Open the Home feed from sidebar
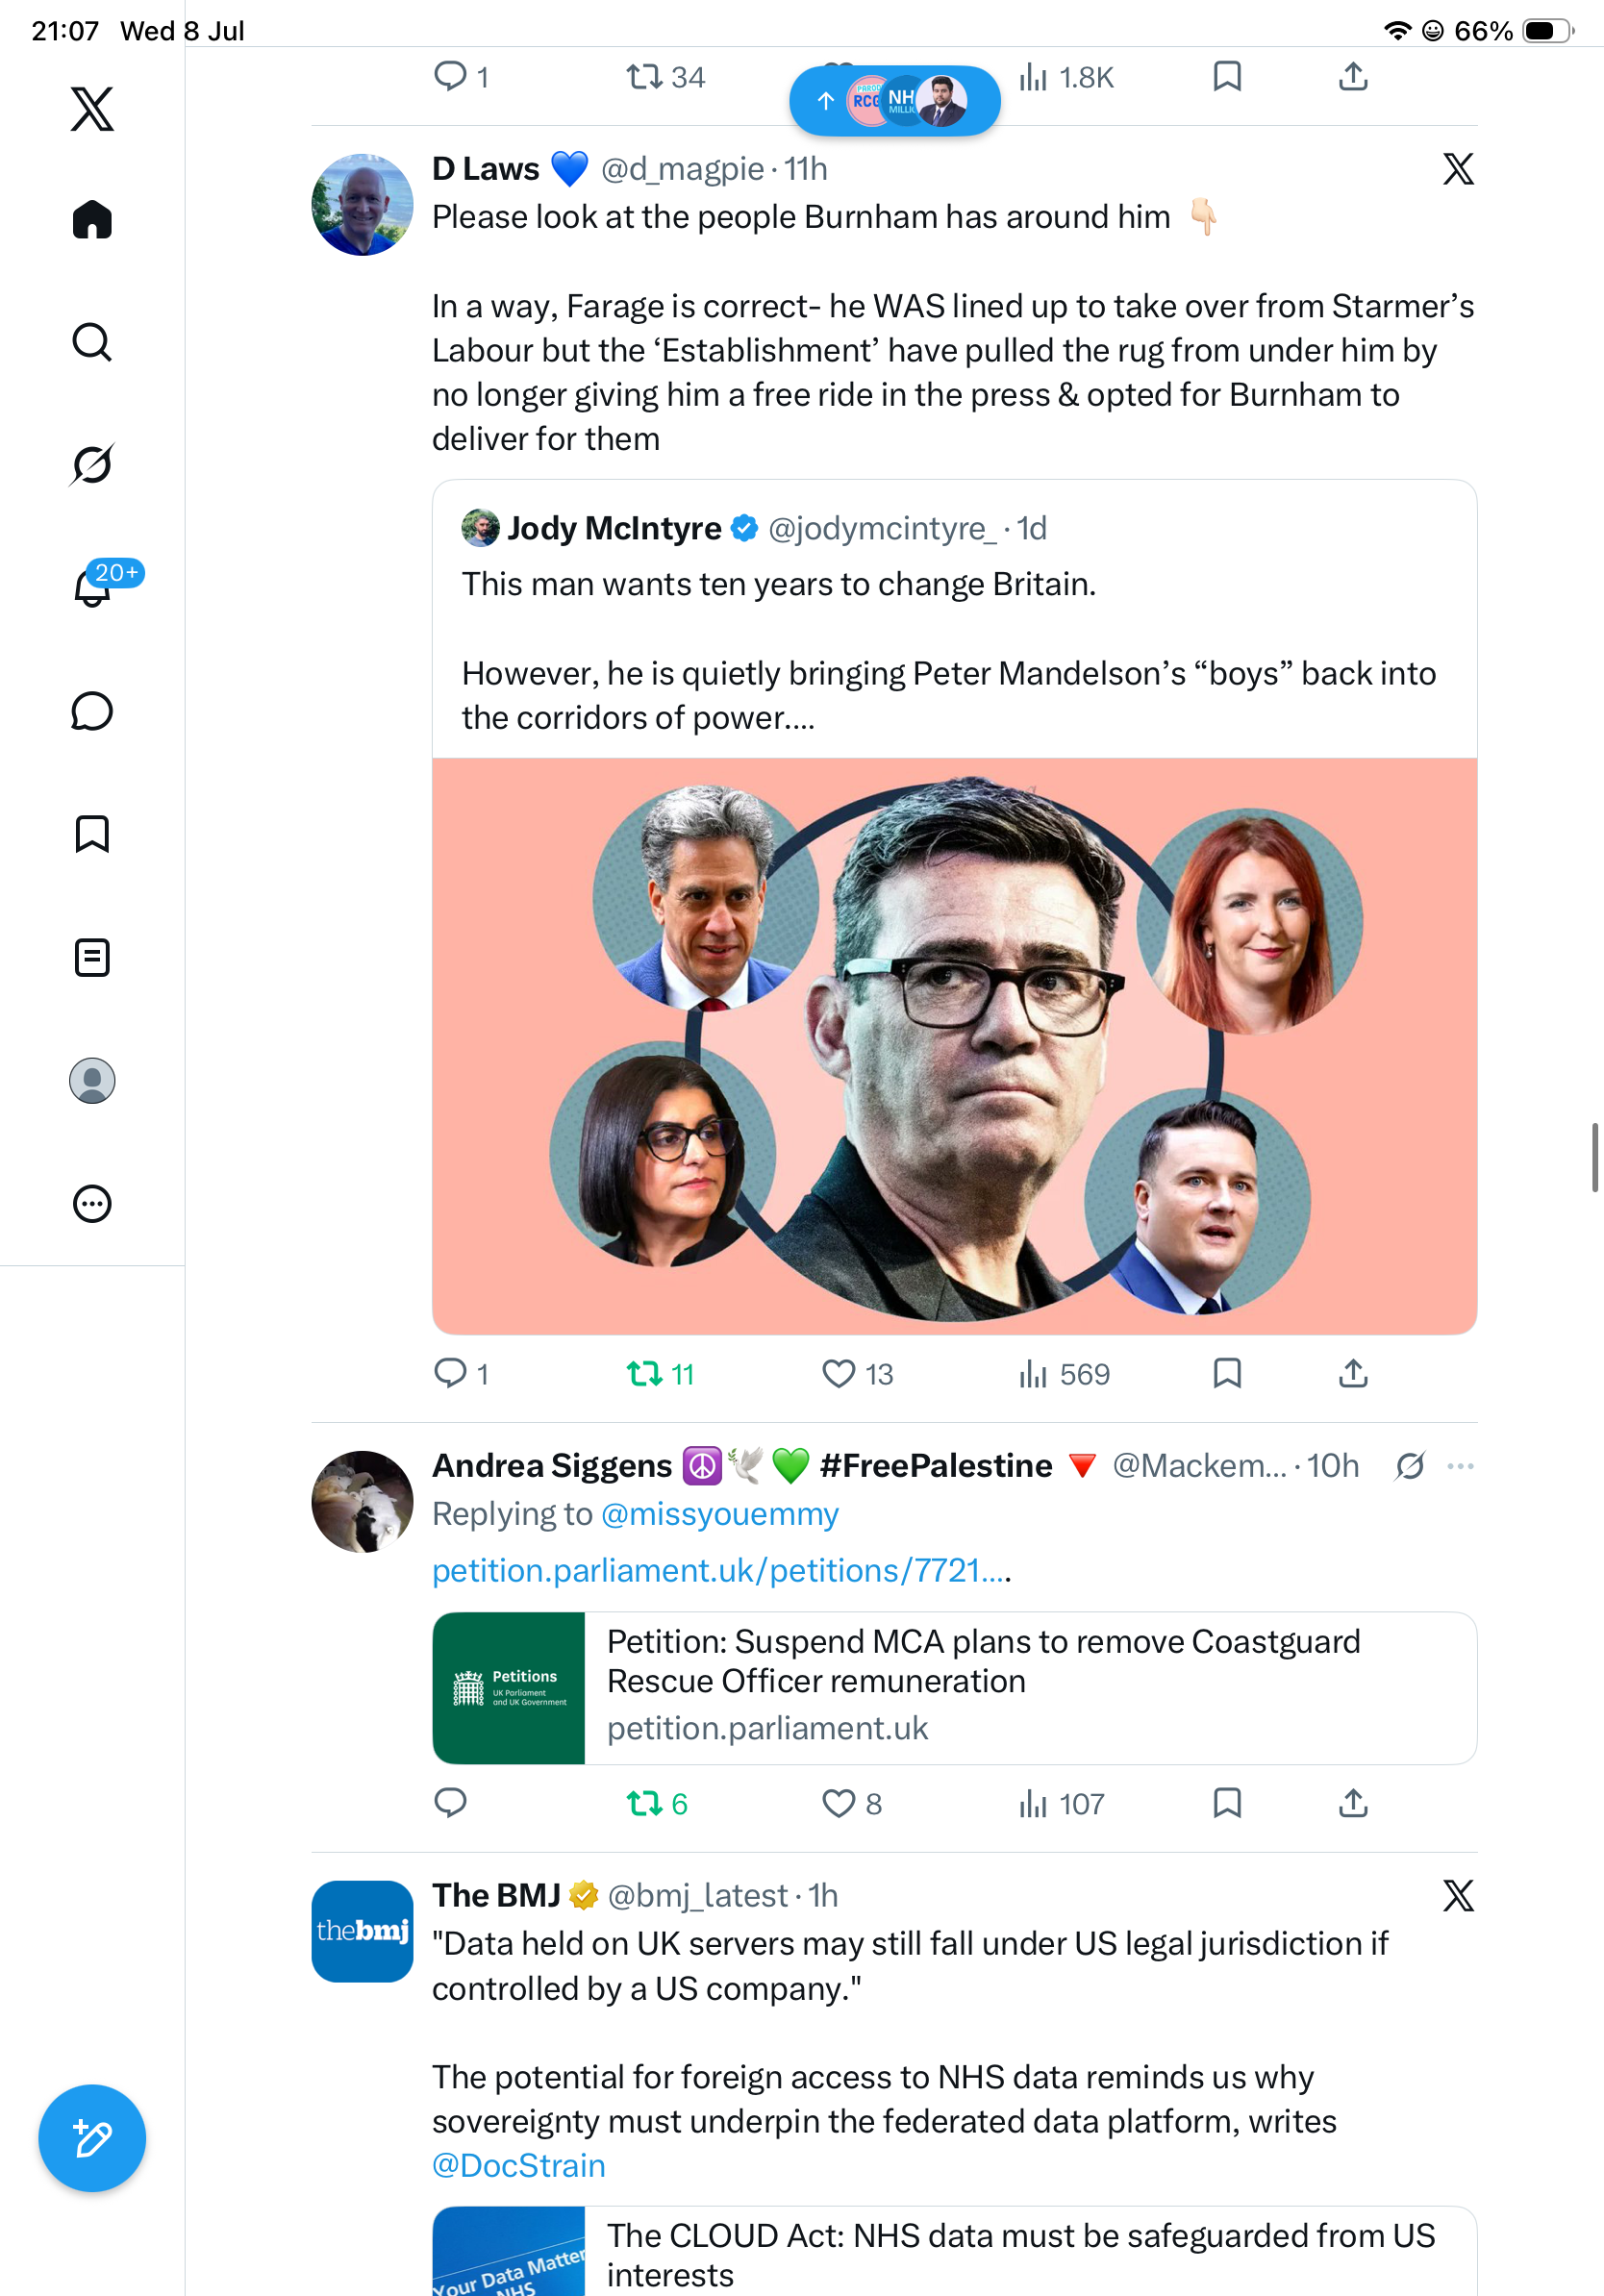The width and height of the screenshot is (1604, 2296). [92, 219]
